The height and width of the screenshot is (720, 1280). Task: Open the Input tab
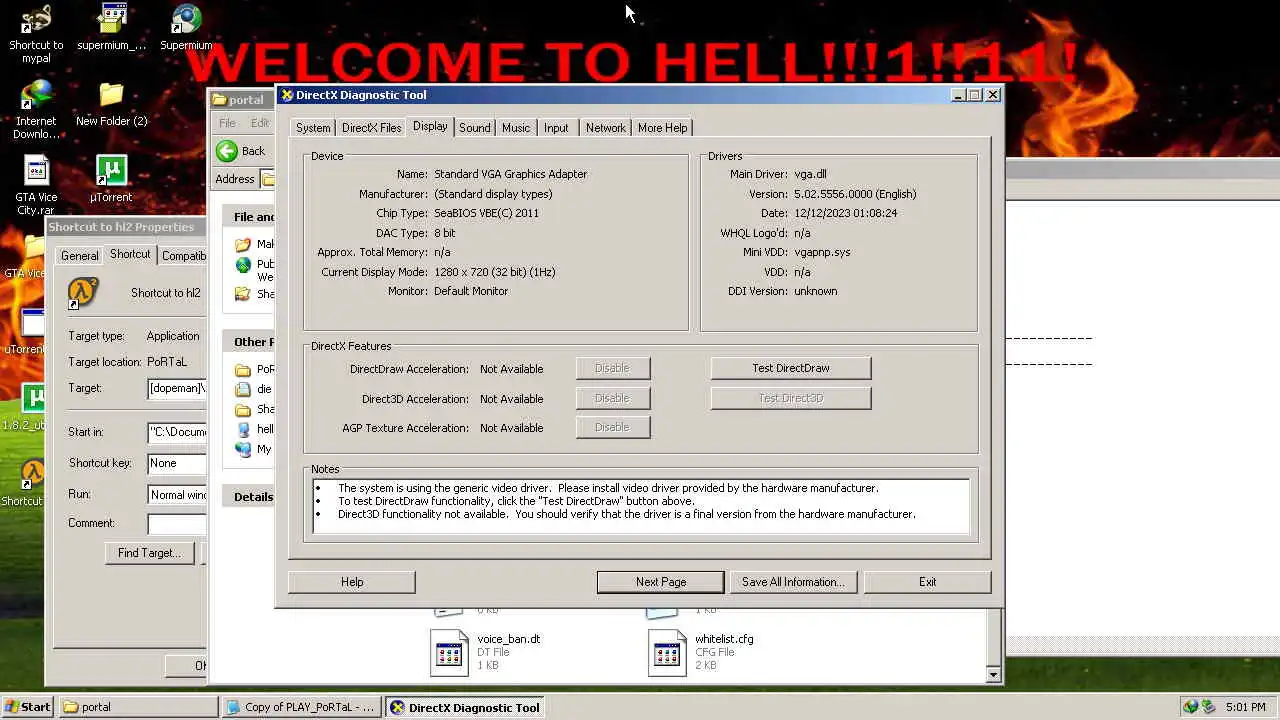[x=556, y=128]
